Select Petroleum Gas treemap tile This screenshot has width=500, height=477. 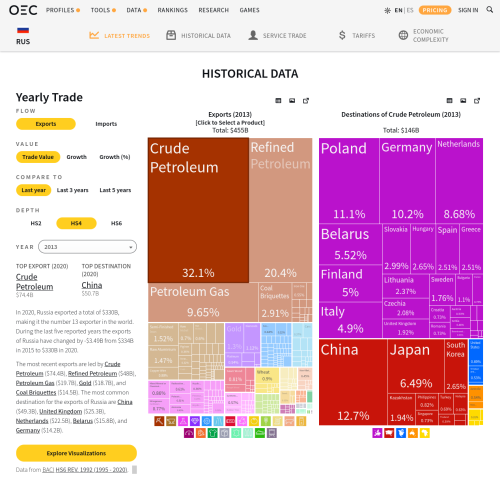point(203,302)
